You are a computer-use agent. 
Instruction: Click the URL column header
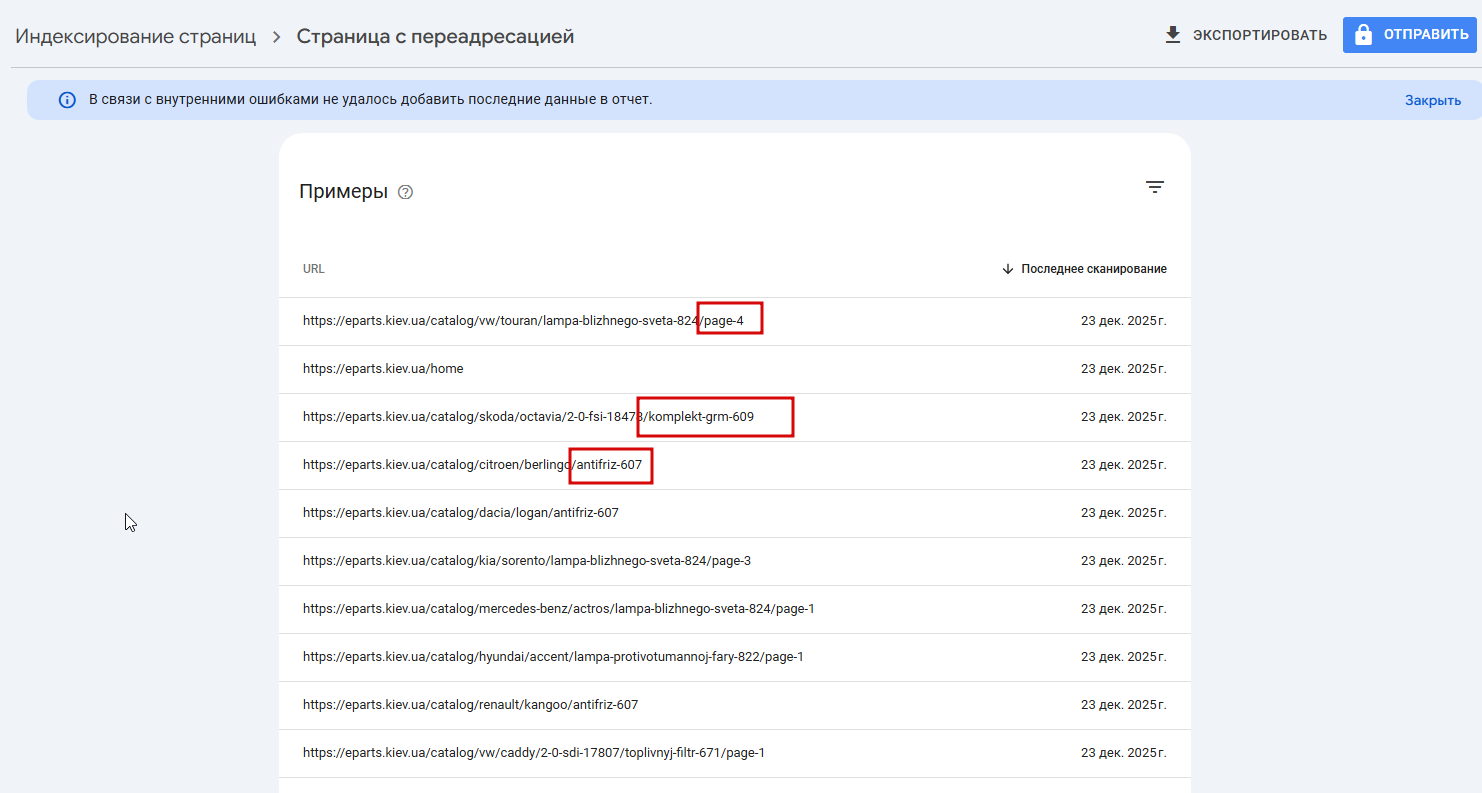(x=314, y=269)
